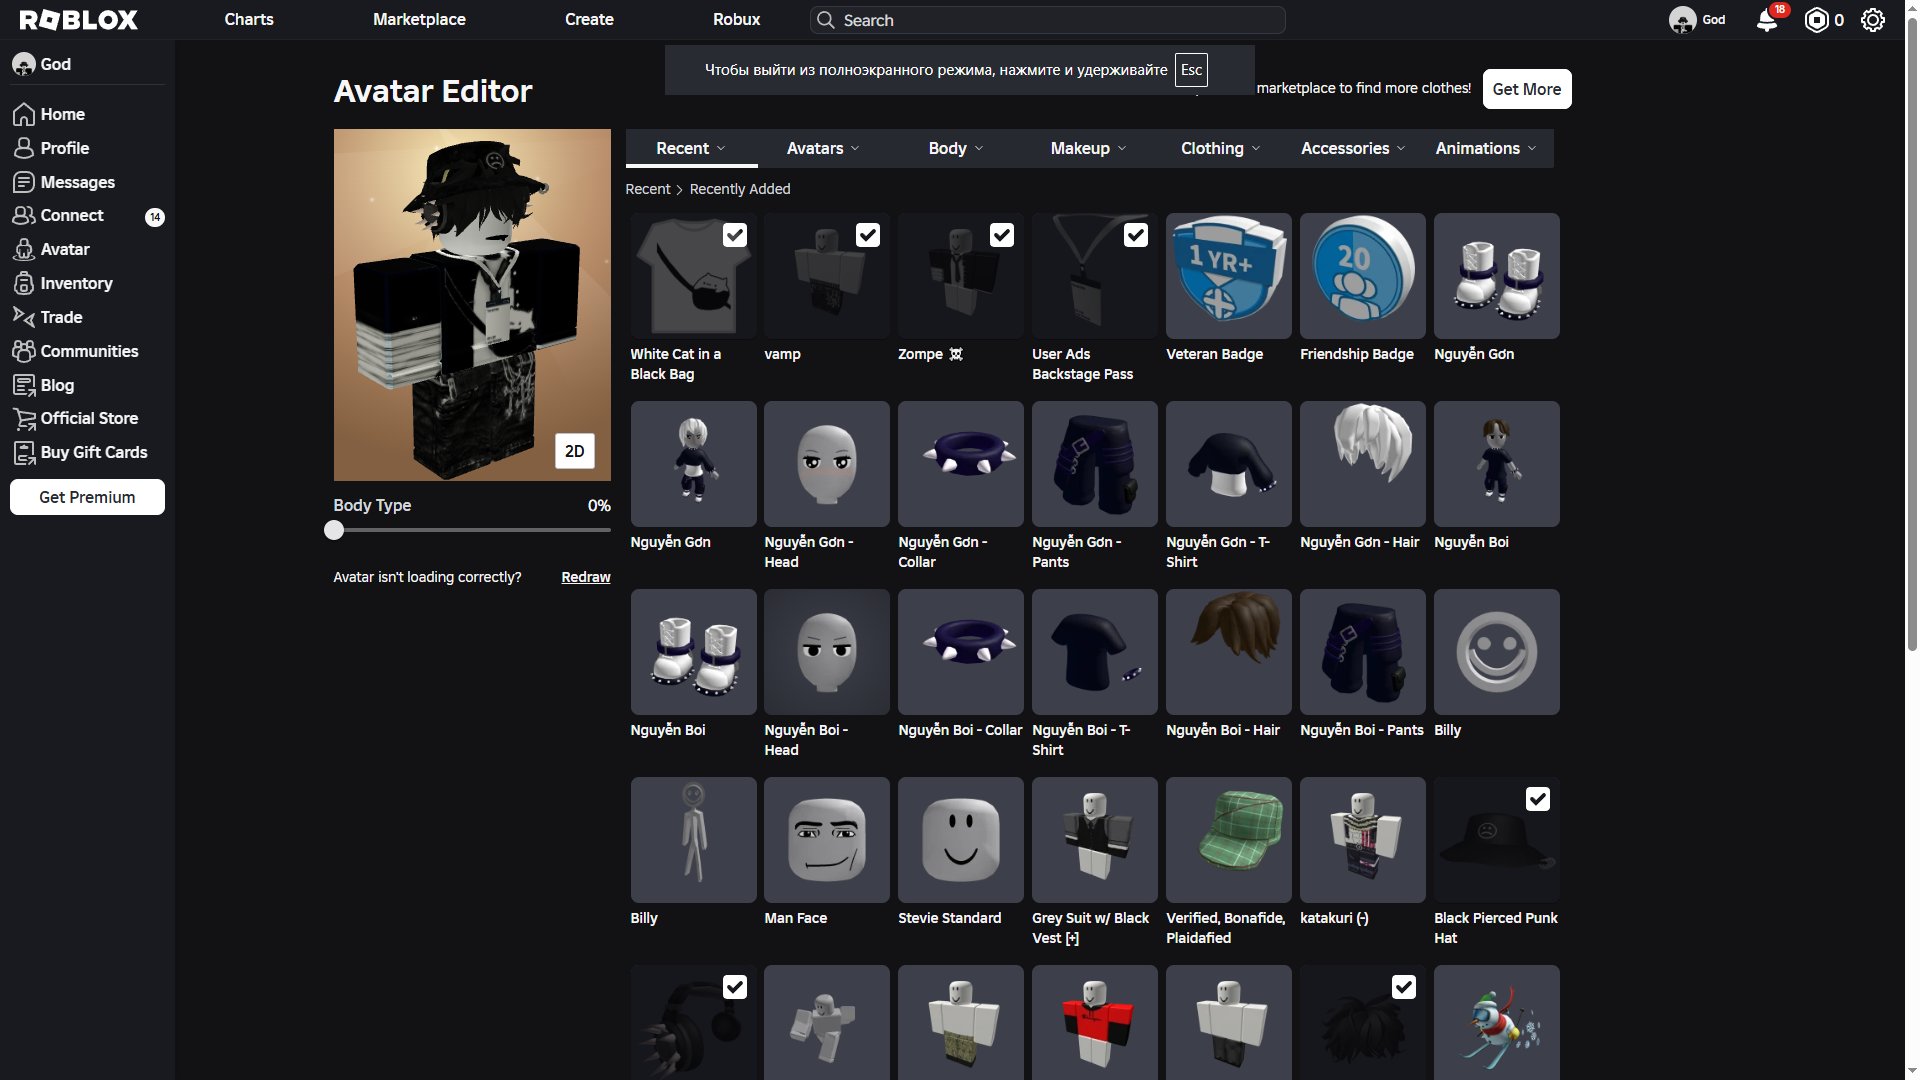Equip the Nguyễn Gơn - T-Shirt item

tap(1229, 464)
